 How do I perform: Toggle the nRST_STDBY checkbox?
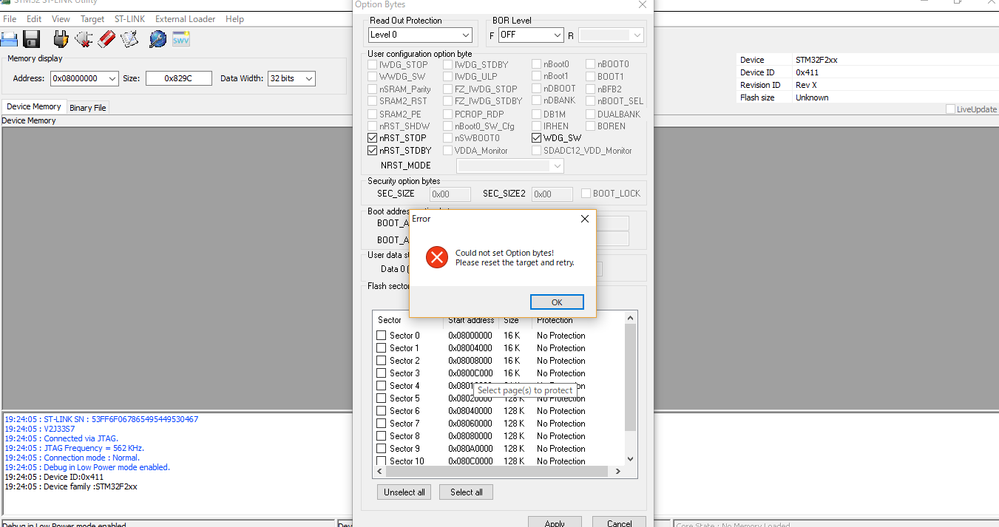tap(372, 150)
